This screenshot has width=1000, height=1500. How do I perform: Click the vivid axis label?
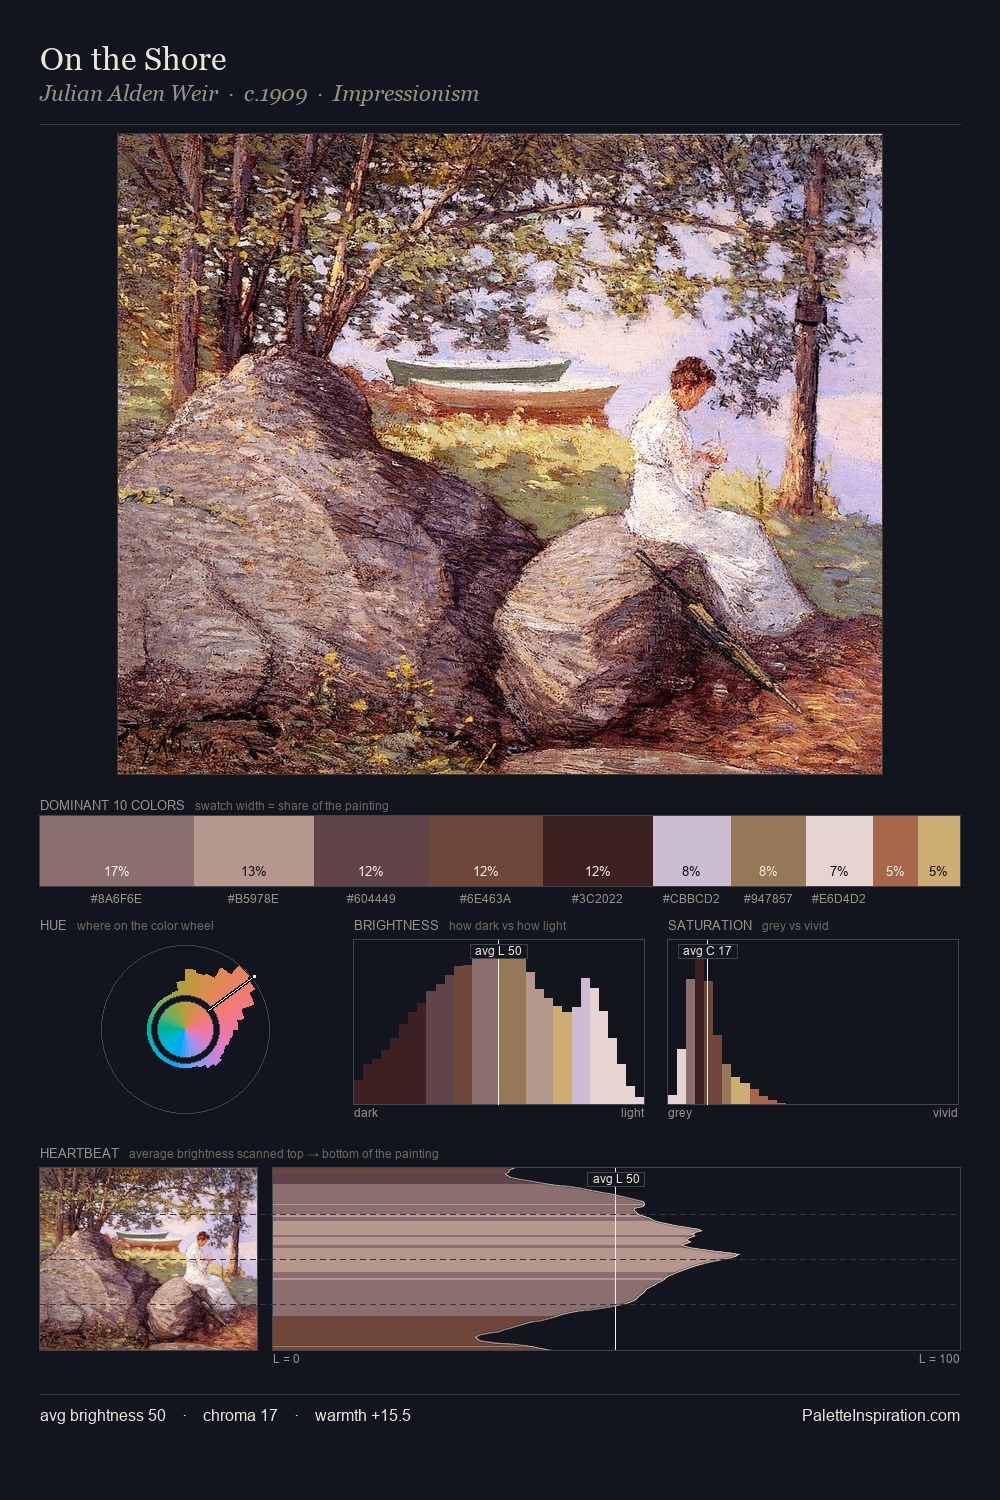pos(945,1113)
